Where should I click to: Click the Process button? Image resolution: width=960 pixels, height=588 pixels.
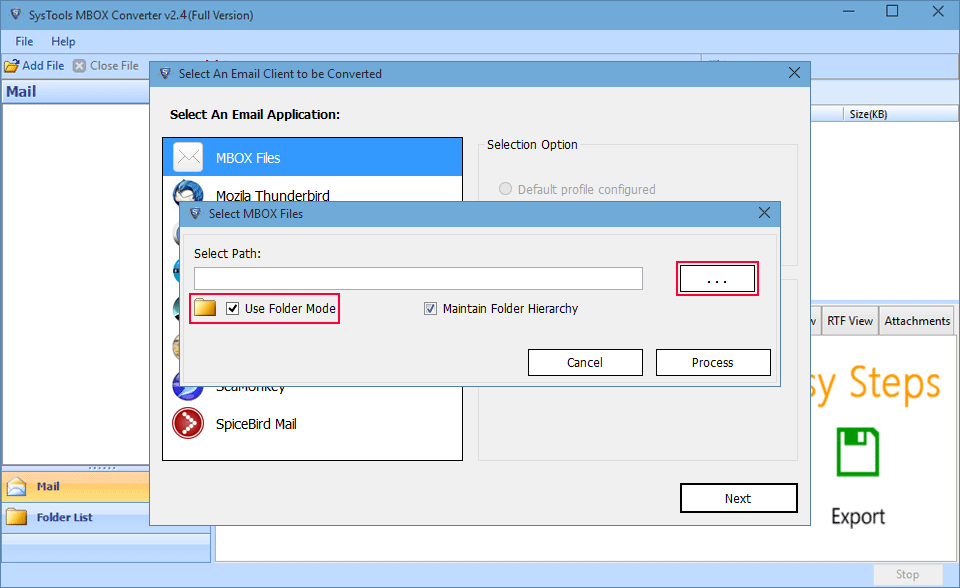pyautogui.click(x=713, y=363)
